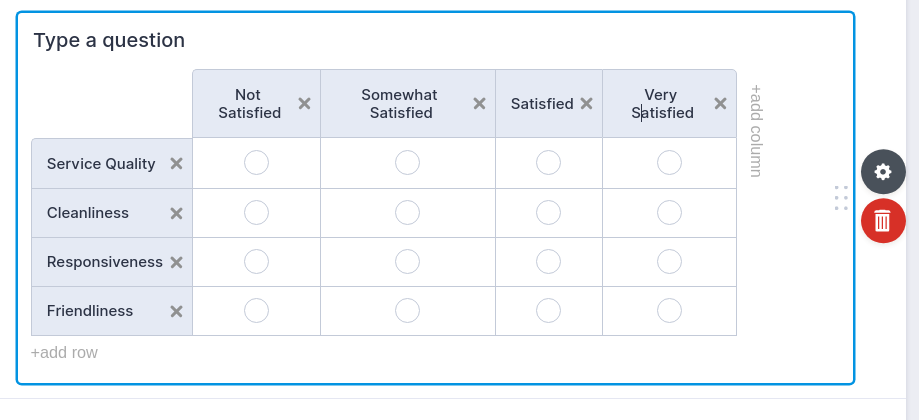
Task: Choose Very Satisfied for Cleanliness
Action: click(669, 212)
